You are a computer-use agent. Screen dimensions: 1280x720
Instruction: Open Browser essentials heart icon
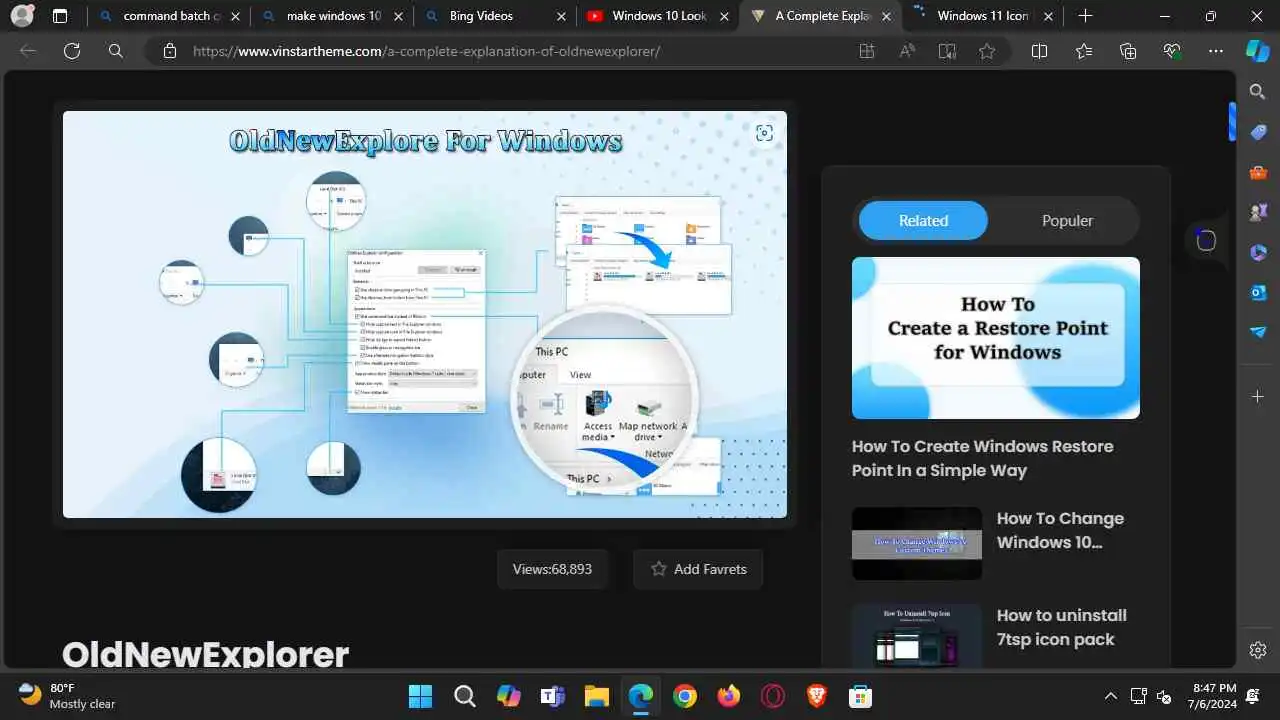pyautogui.click(x=1172, y=51)
